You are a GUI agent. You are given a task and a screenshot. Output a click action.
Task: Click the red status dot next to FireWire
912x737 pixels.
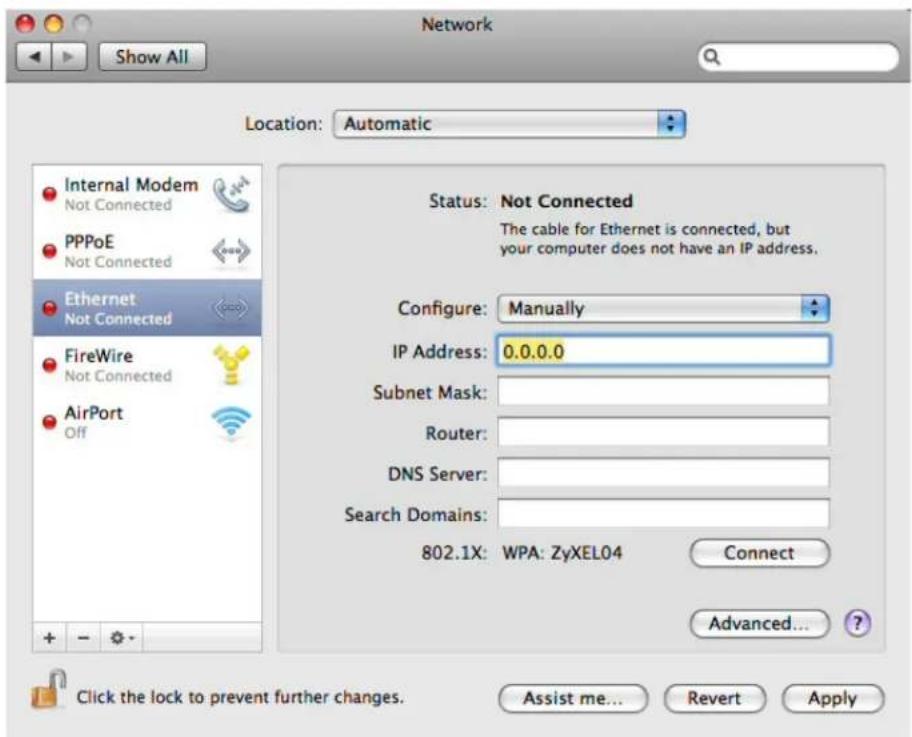pos(50,365)
